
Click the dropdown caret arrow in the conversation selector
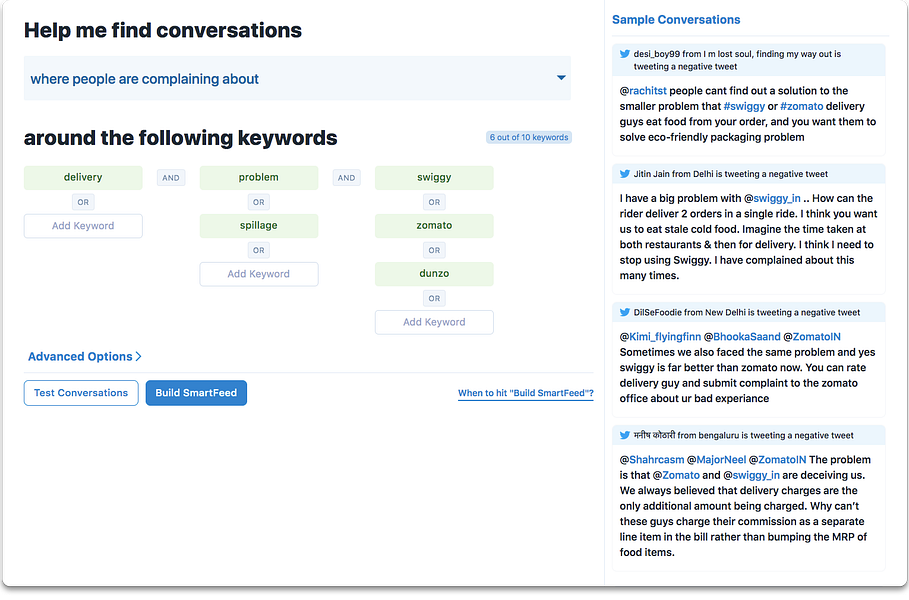tap(561, 78)
